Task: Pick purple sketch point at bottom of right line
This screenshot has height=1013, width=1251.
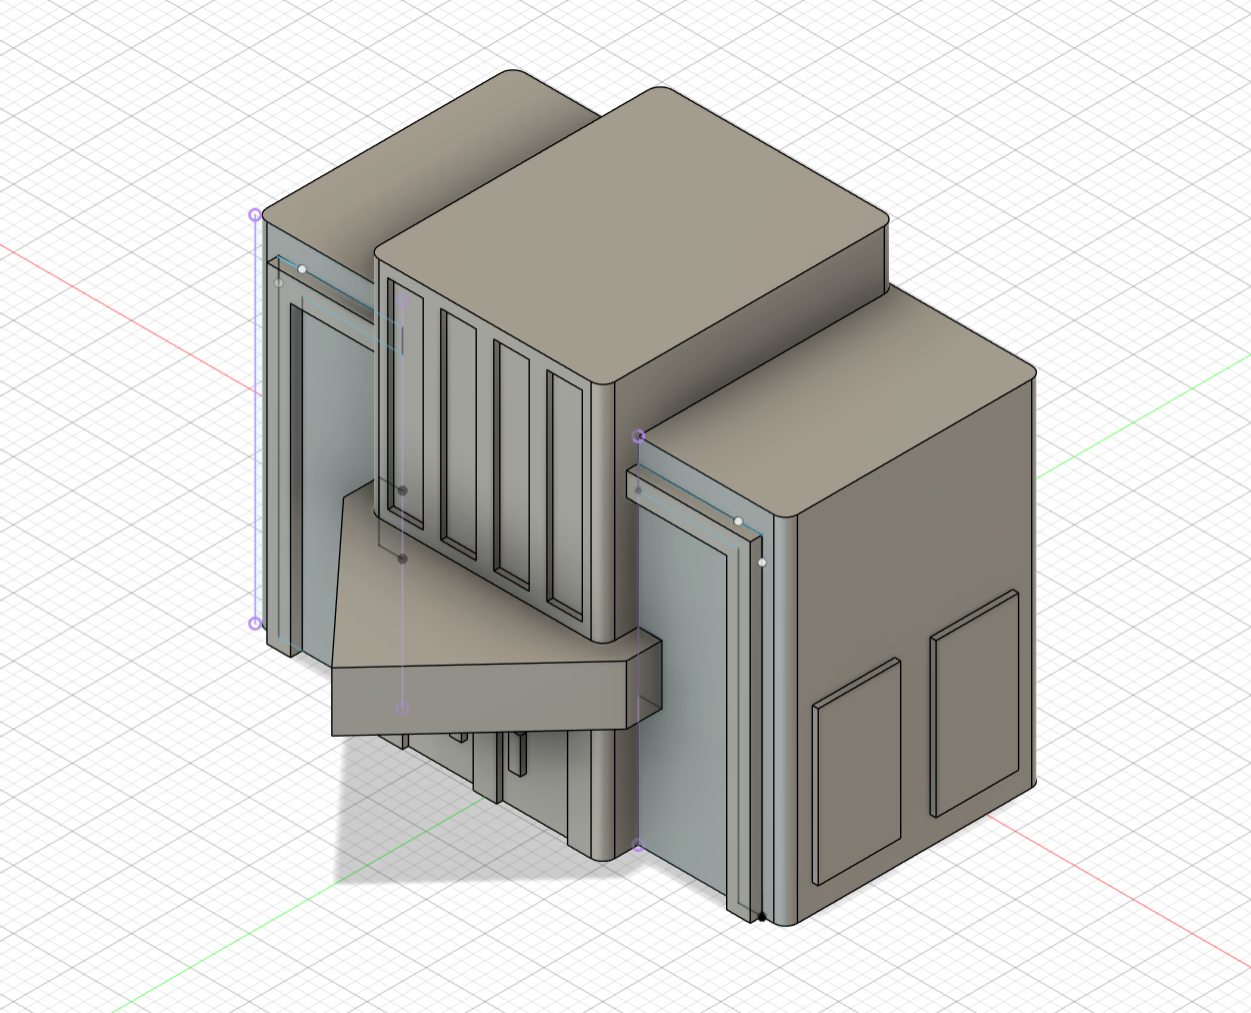Action: [x=639, y=847]
